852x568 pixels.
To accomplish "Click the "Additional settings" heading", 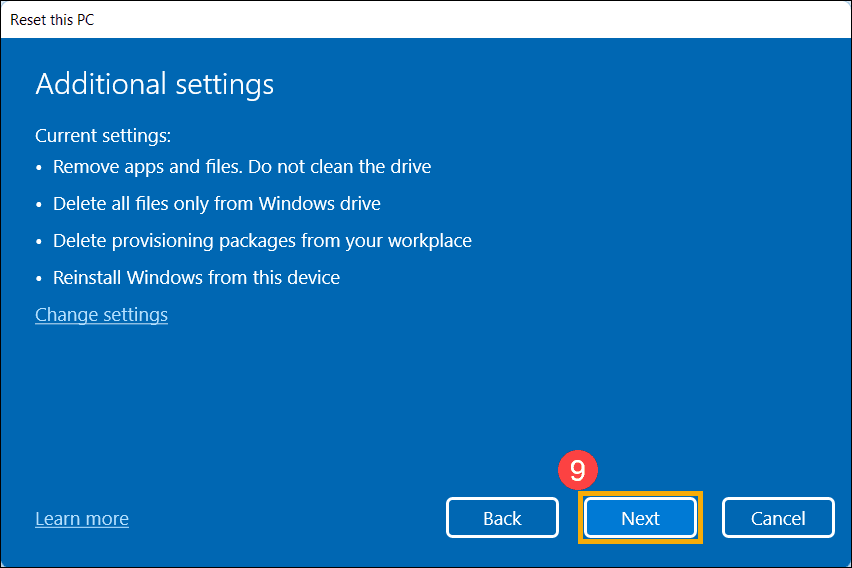I will coord(154,84).
